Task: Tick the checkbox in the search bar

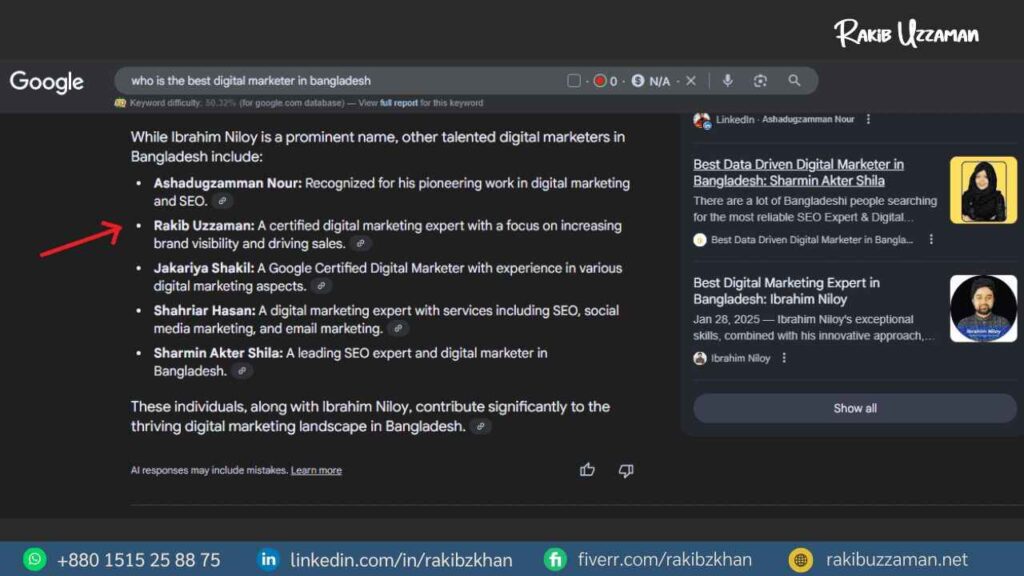Action: pyautogui.click(x=574, y=81)
